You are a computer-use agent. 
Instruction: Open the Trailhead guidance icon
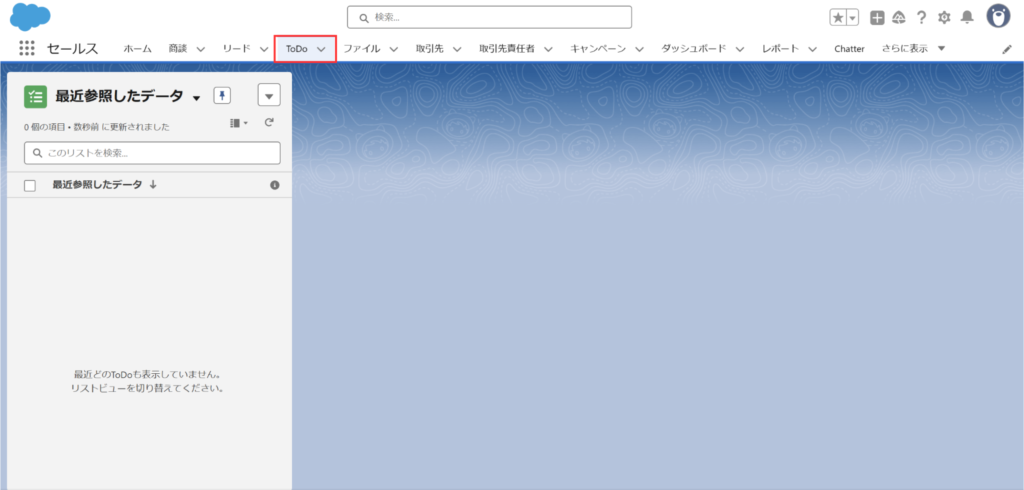pos(899,18)
